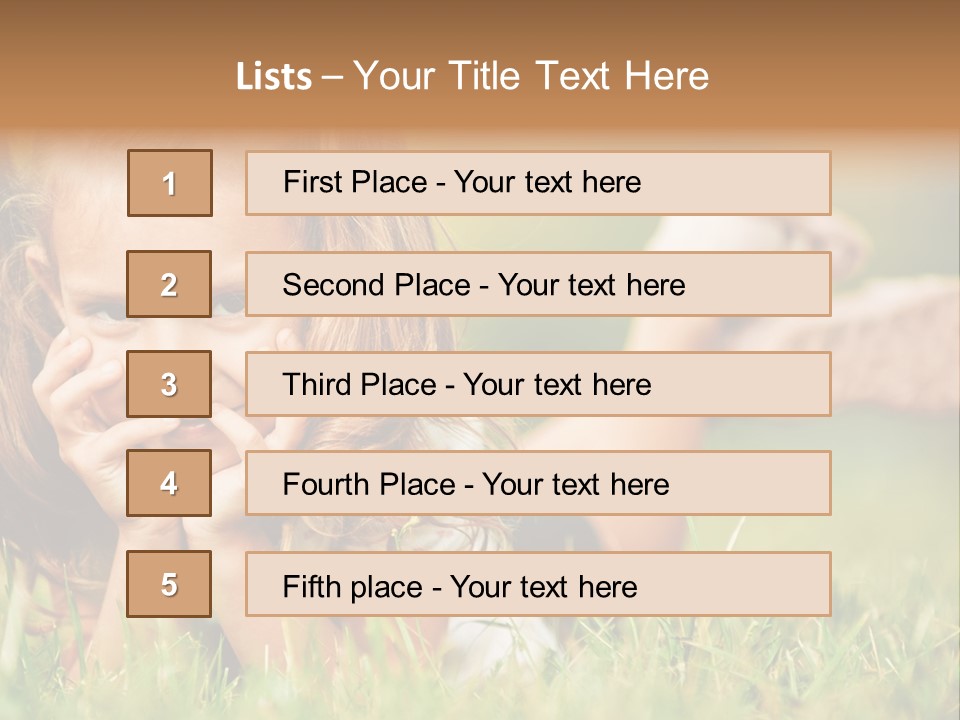This screenshot has height=720, width=960.
Task: Select the number 1 box
Action: (x=170, y=183)
